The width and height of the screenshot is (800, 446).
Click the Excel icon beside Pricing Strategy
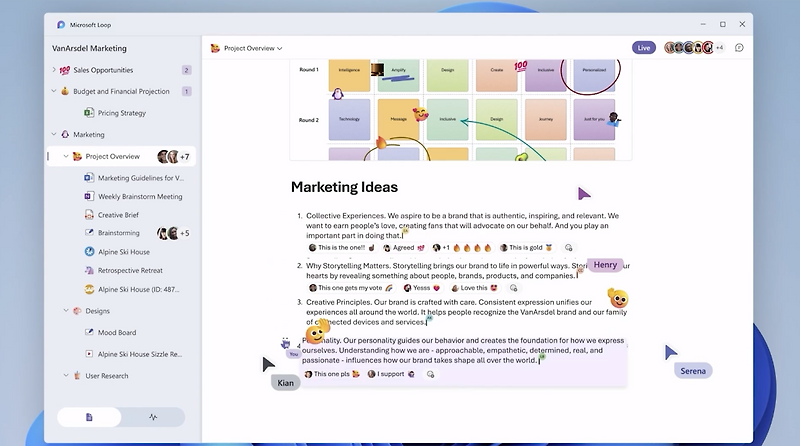point(89,113)
